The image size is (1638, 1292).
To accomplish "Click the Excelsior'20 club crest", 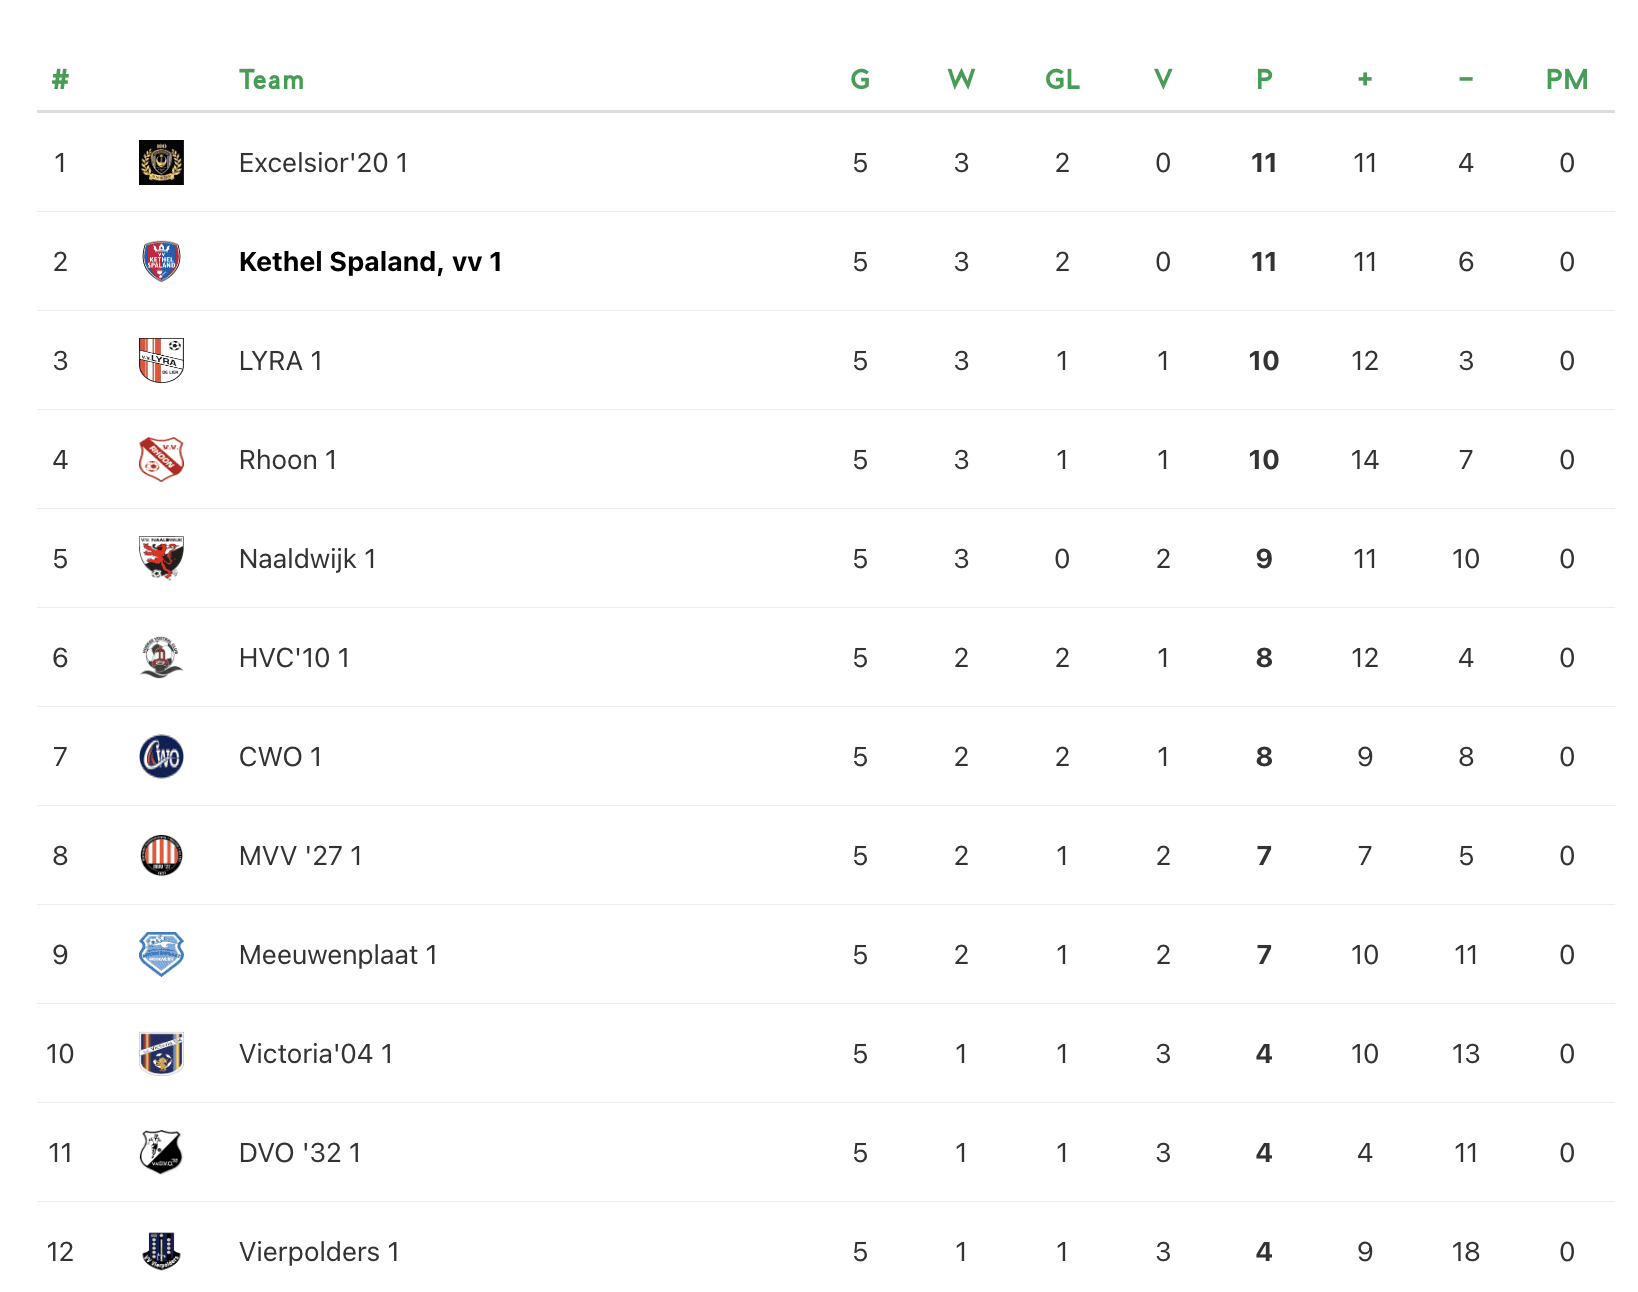I will coord(161,162).
